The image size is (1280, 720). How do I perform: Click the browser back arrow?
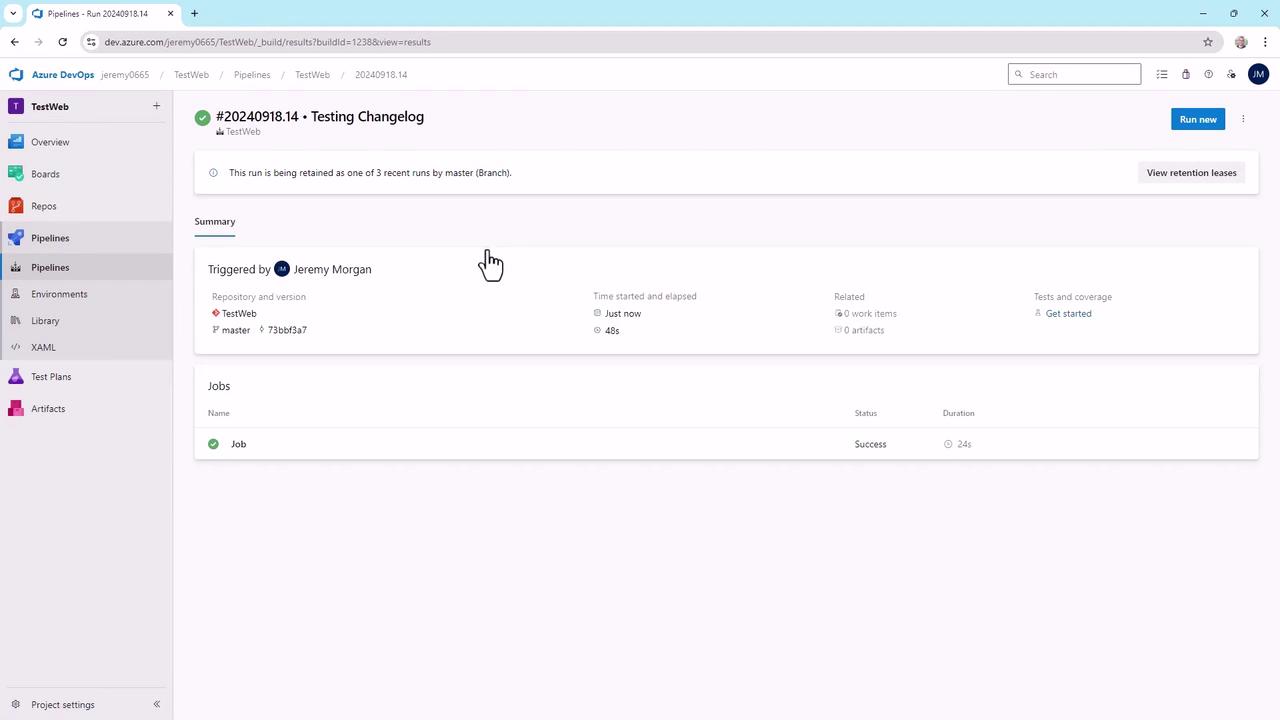tap(14, 42)
